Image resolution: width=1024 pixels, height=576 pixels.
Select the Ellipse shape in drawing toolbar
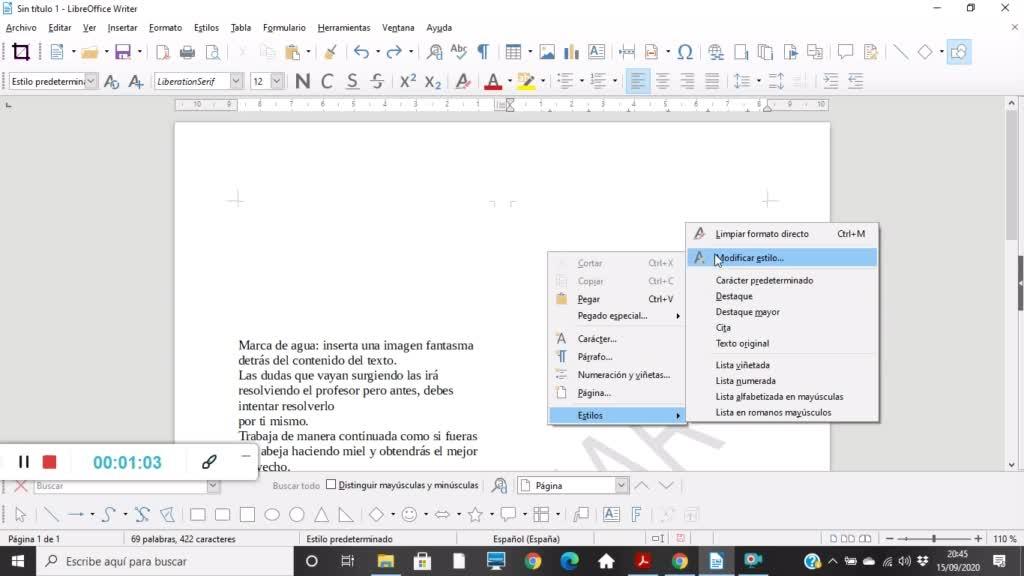[x=272, y=515]
